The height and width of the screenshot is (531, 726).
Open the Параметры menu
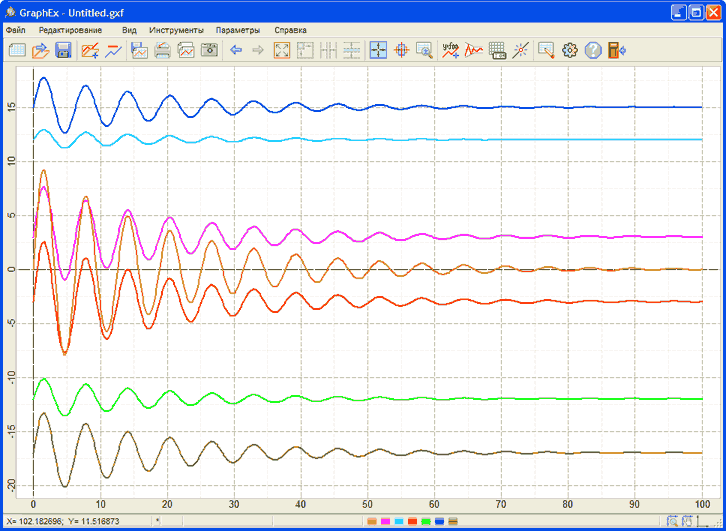[237, 30]
